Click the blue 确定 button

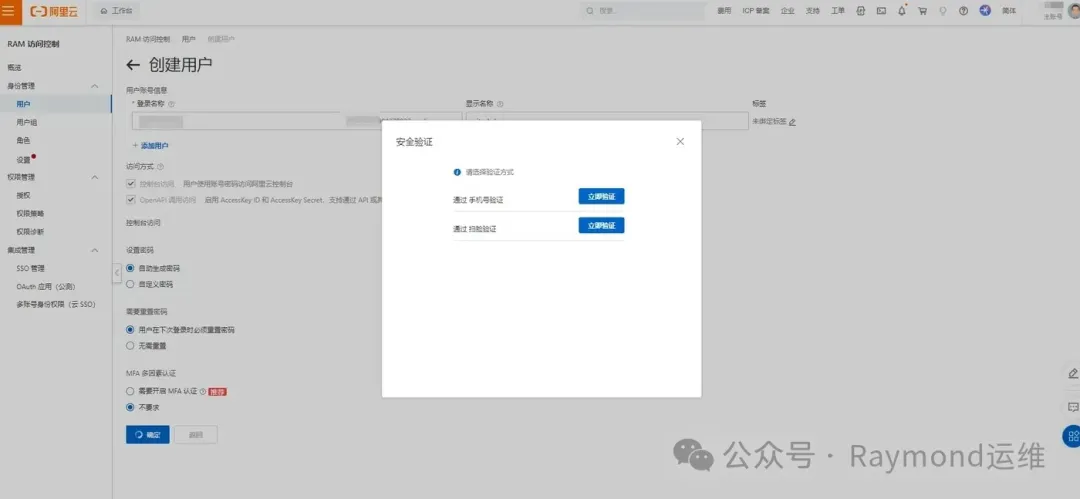coord(147,435)
